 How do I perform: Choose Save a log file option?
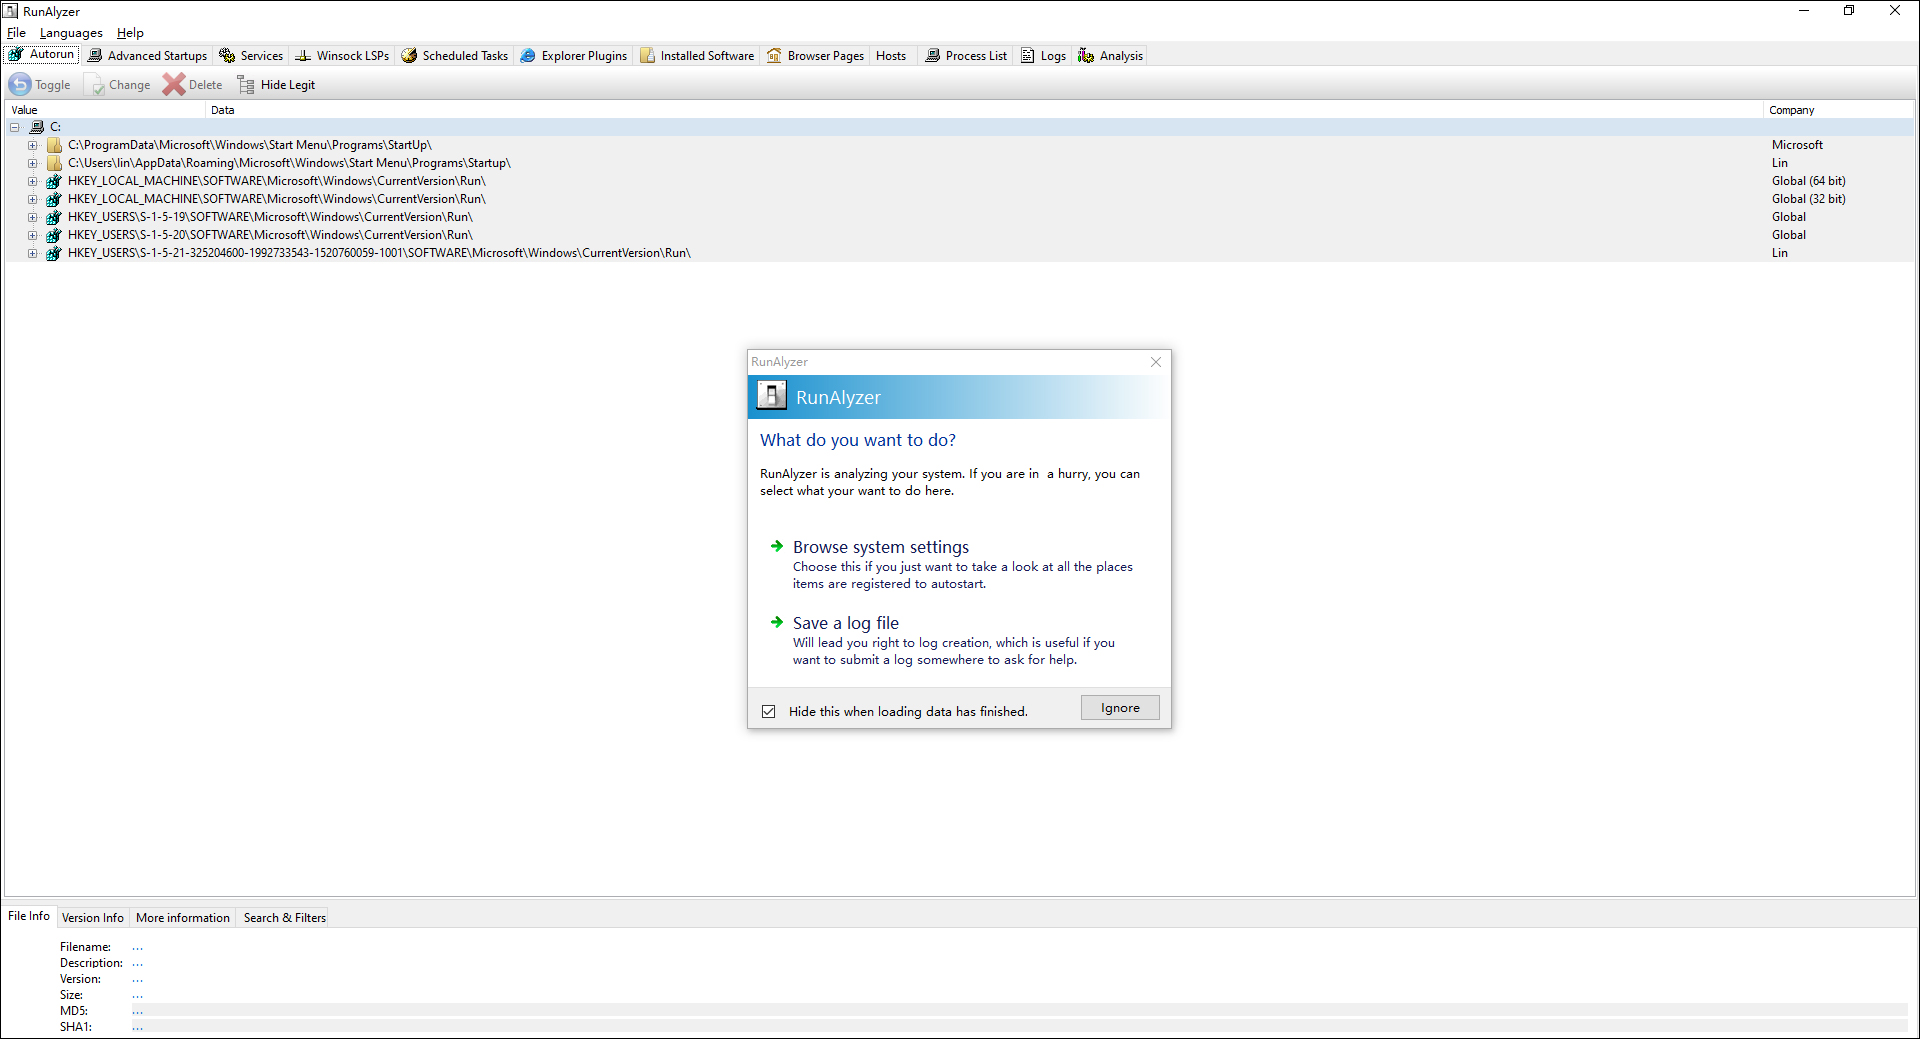pyautogui.click(x=846, y=623)
